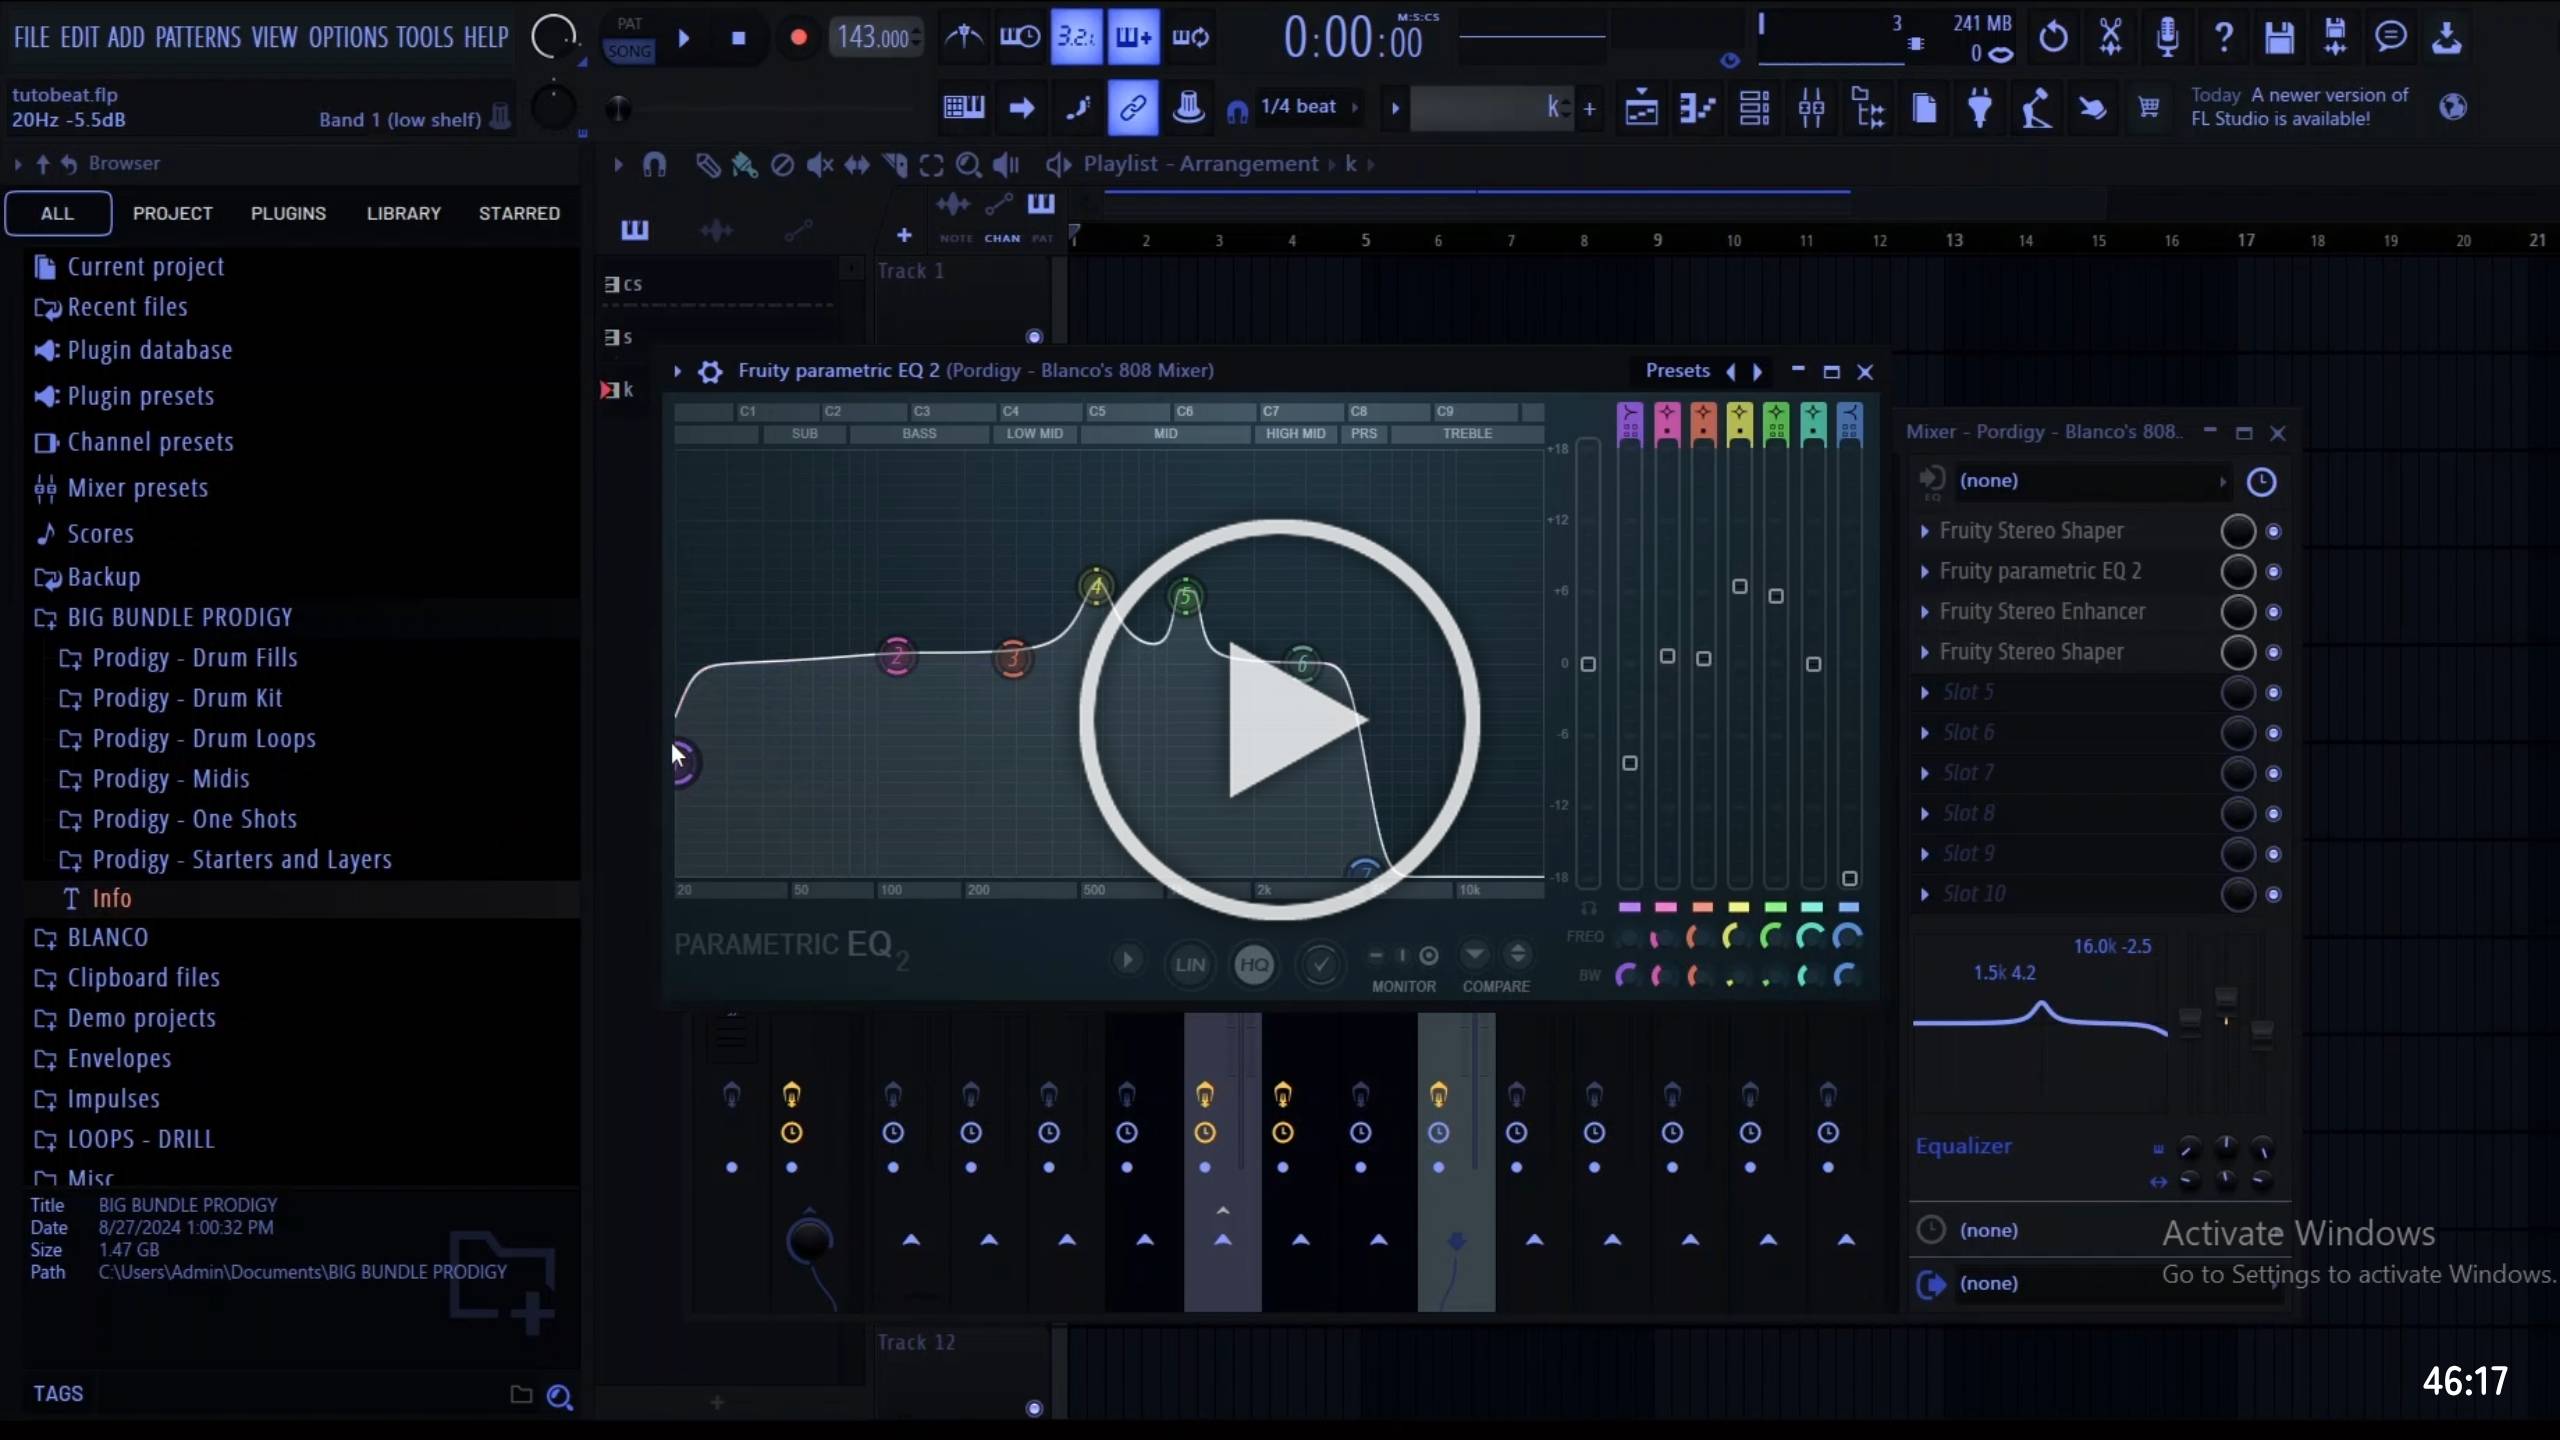Viewport: 2560px width, 1440px height.
Task: Toggle the metronome icon
Action: (963, 38)
